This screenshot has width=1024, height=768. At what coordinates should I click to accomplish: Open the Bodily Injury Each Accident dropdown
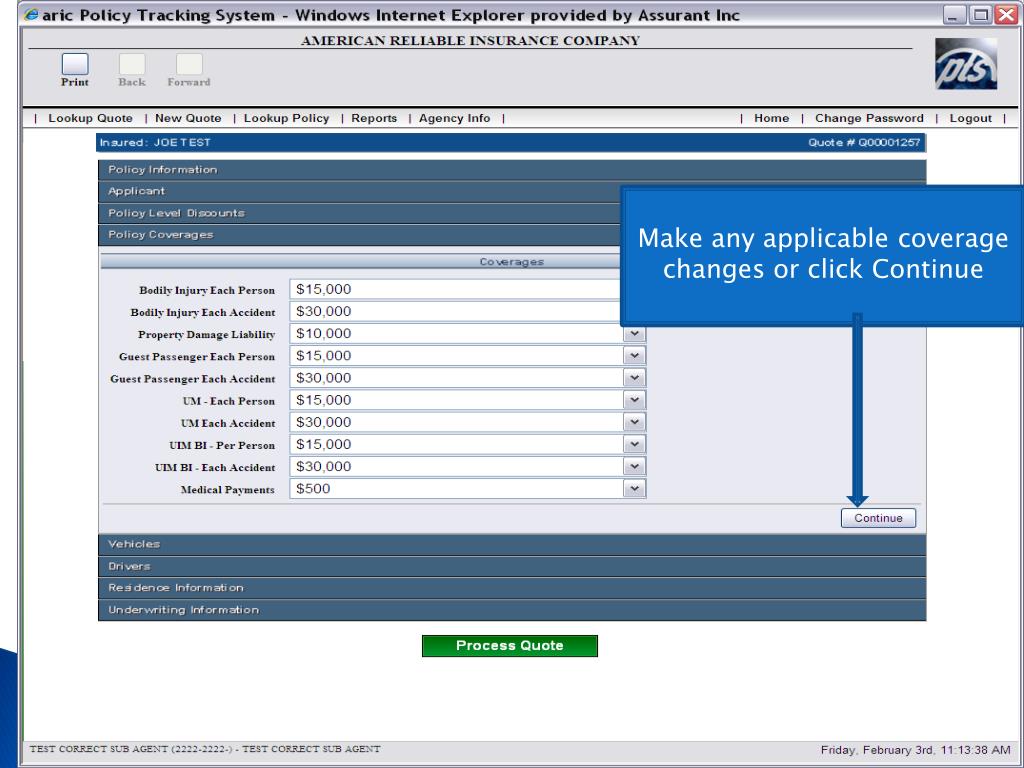[x=455, y=312]
